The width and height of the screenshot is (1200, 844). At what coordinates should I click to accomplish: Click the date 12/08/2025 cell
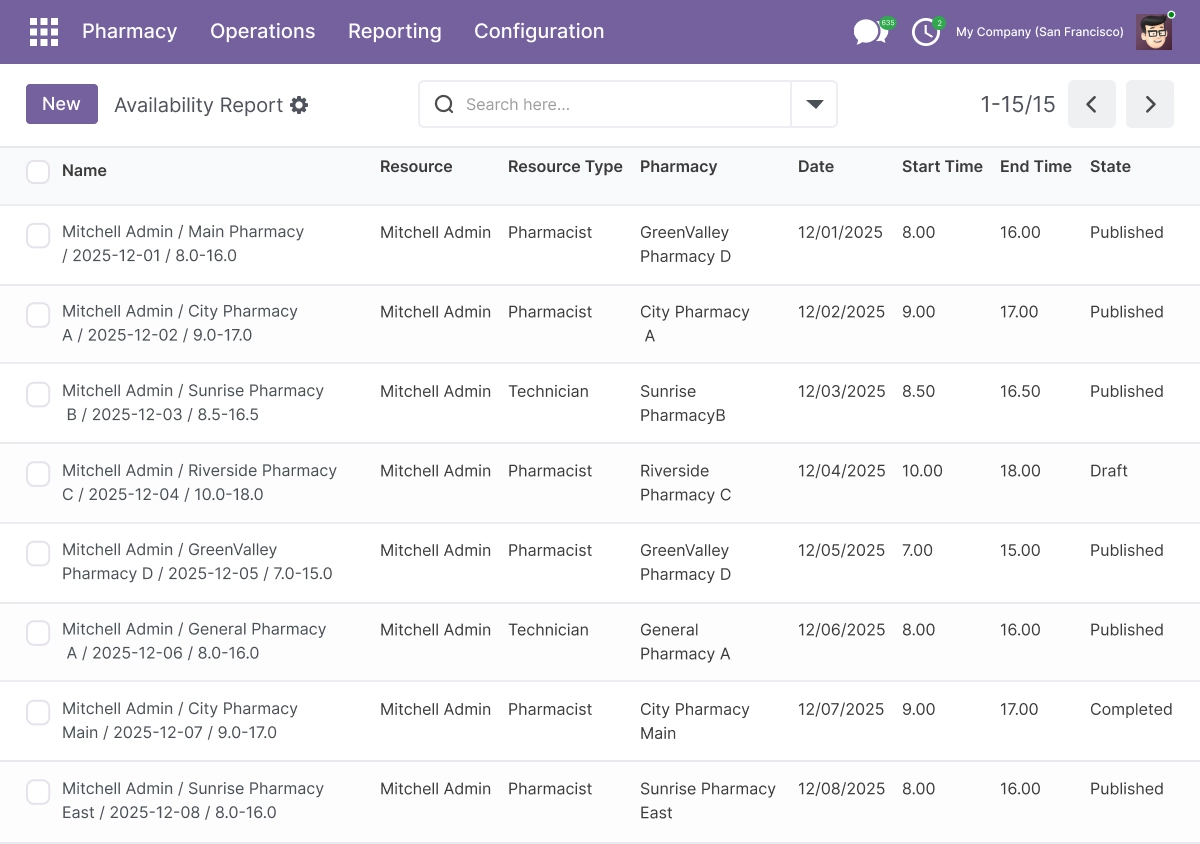point(842,789)
